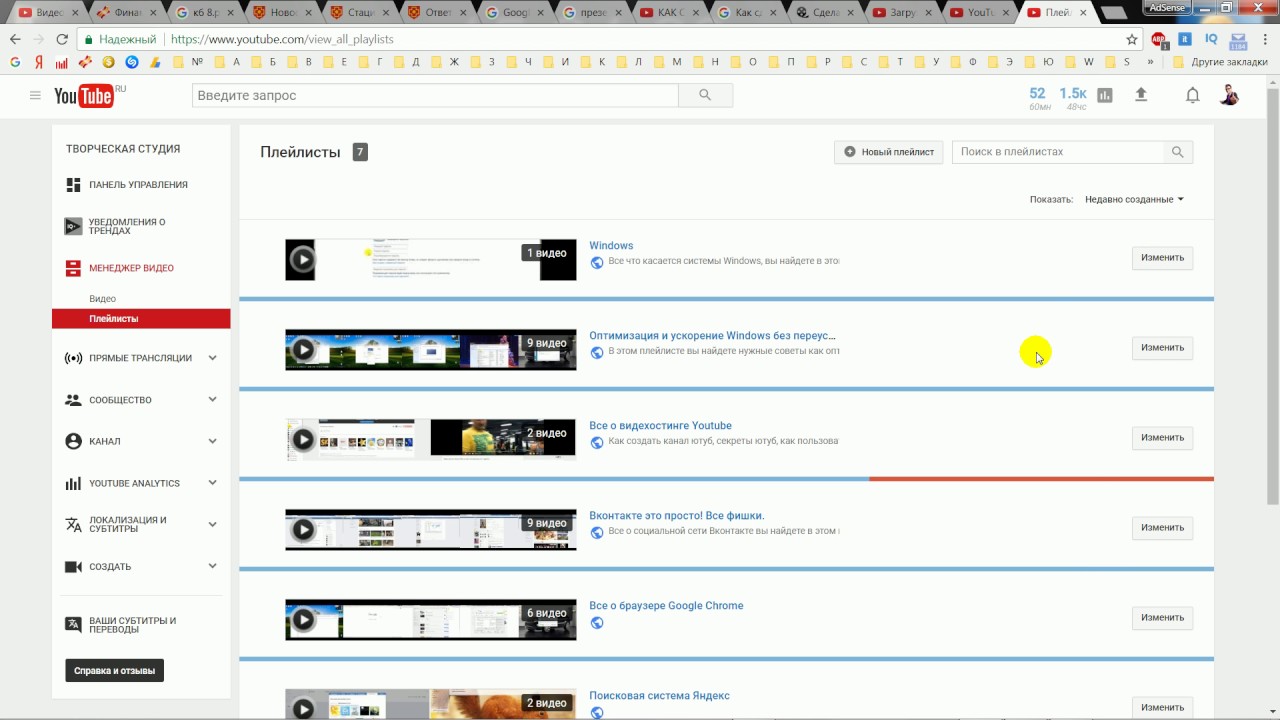Expand Локализация и субтитры section
The width and height of the screenshot is (1280, 720).
click(213, 524)
